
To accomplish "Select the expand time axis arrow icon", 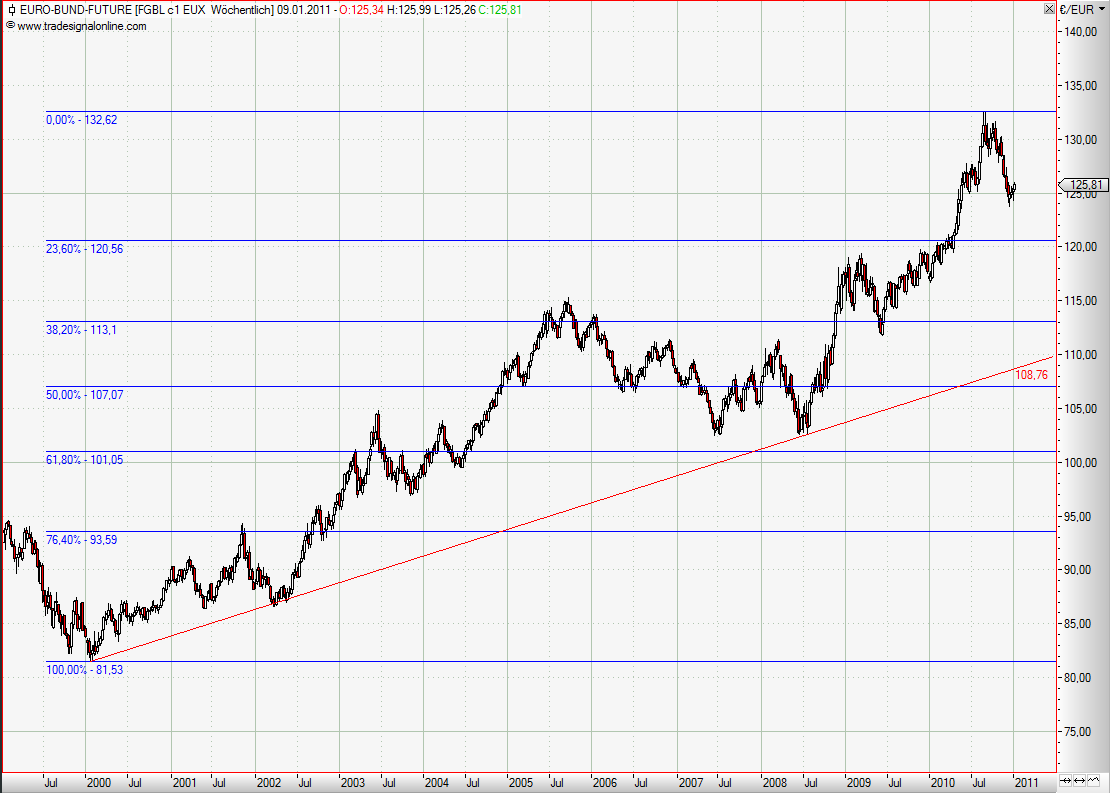I will tap(1079, 781).
